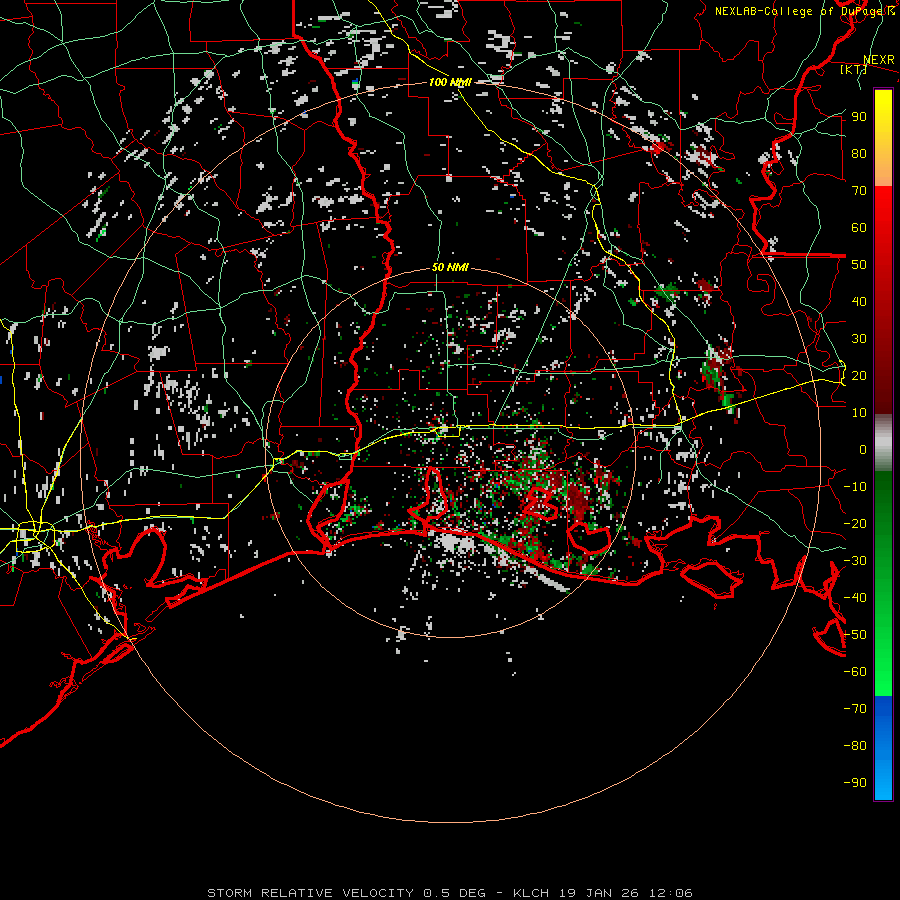Click the 50 value on the velocity scale

click(859, 265)
